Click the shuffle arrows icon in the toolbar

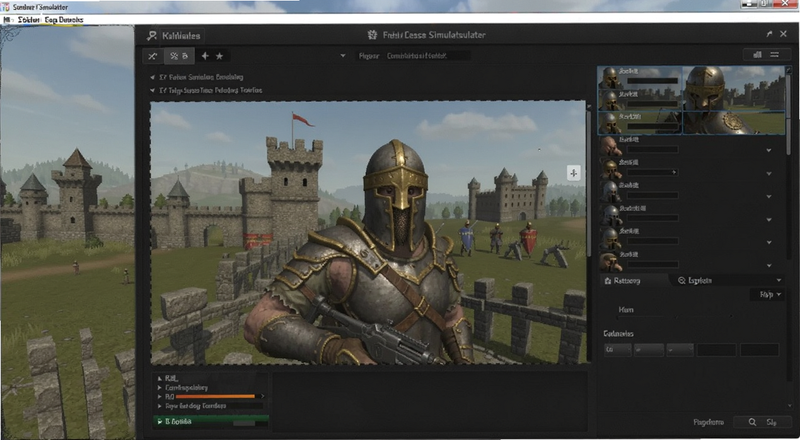[153, 56]
